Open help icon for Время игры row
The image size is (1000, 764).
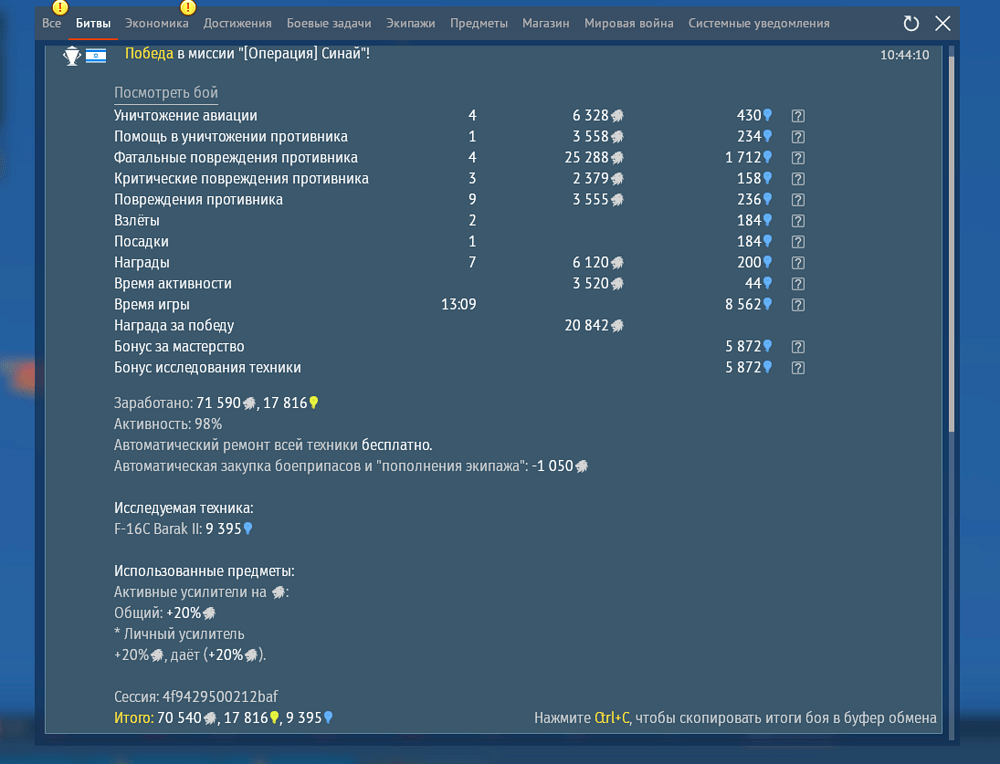coord(798,305)
